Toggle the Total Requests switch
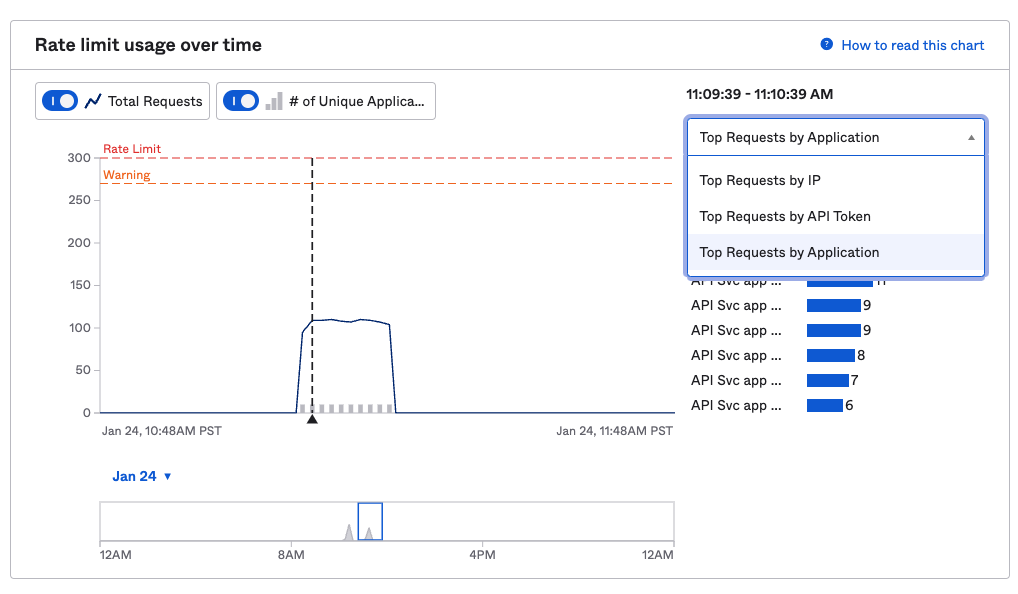This screenshot has width=1018, height=594. [x=60, y=101]
